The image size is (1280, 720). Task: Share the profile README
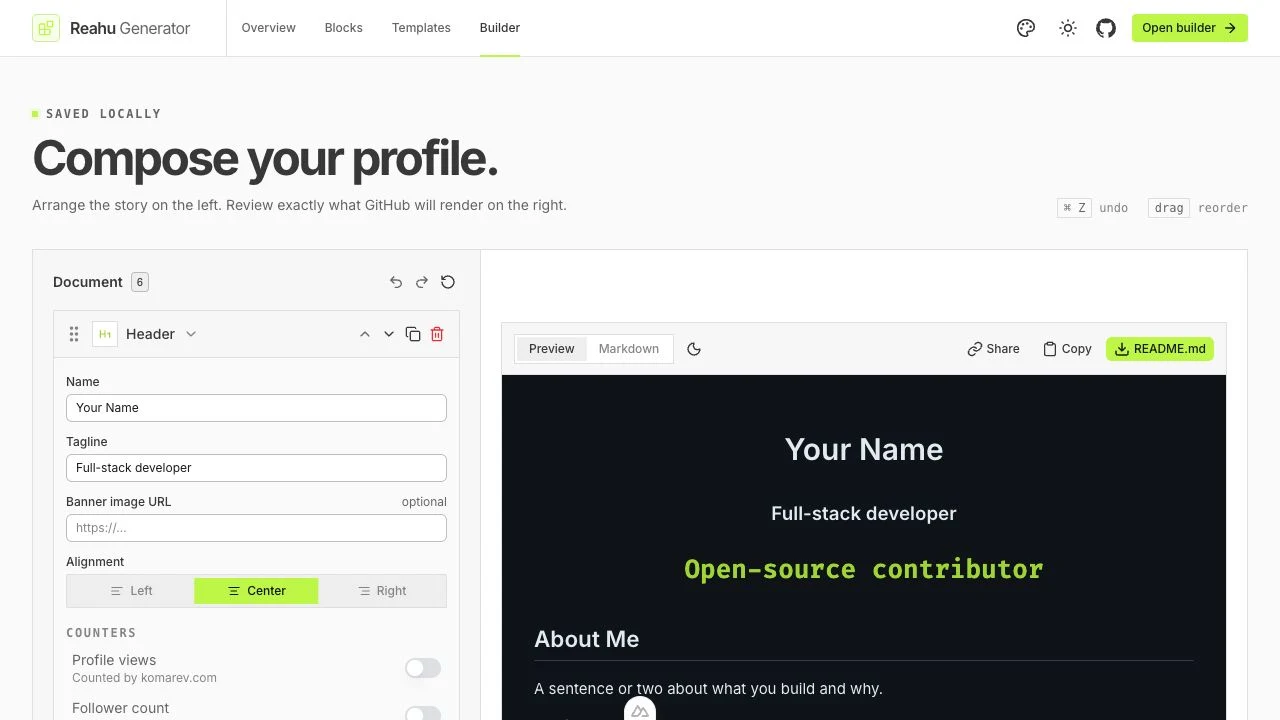994,349
